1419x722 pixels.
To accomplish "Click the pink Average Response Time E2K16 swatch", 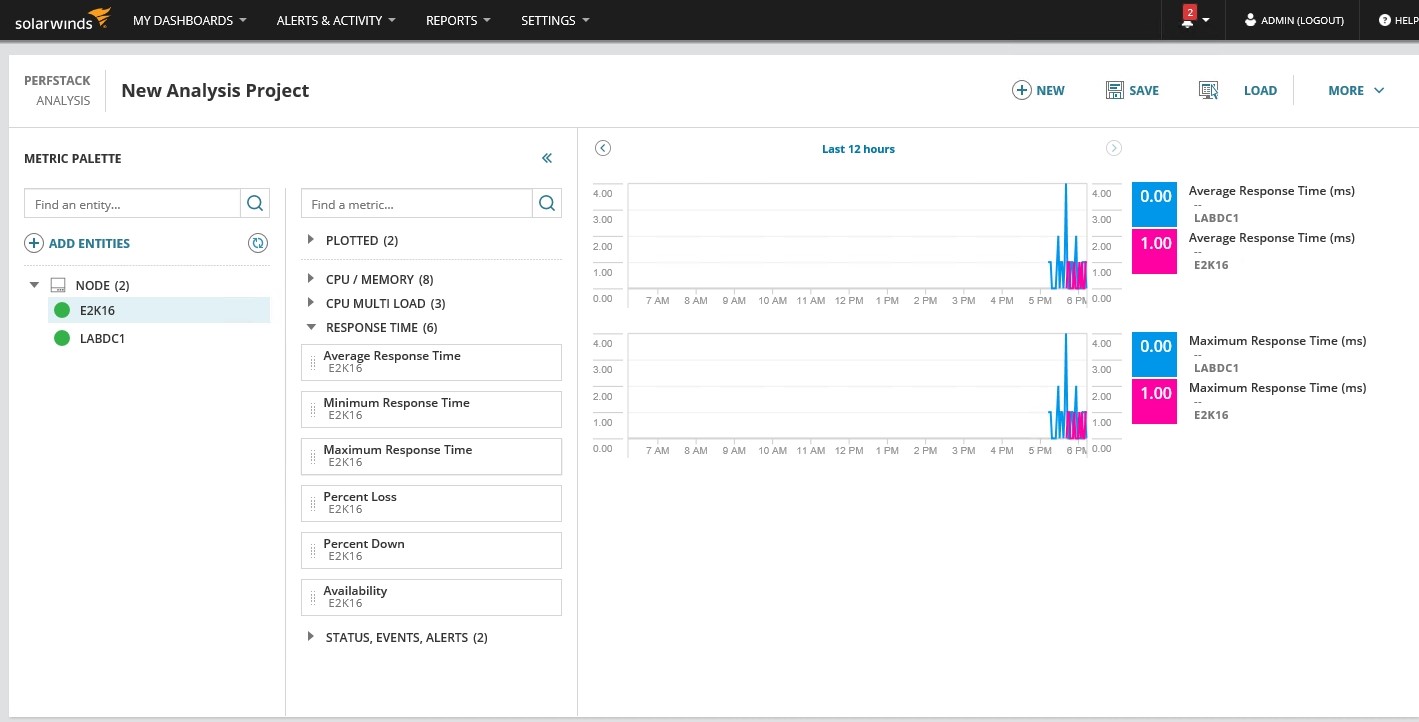I will point(1155,251).
